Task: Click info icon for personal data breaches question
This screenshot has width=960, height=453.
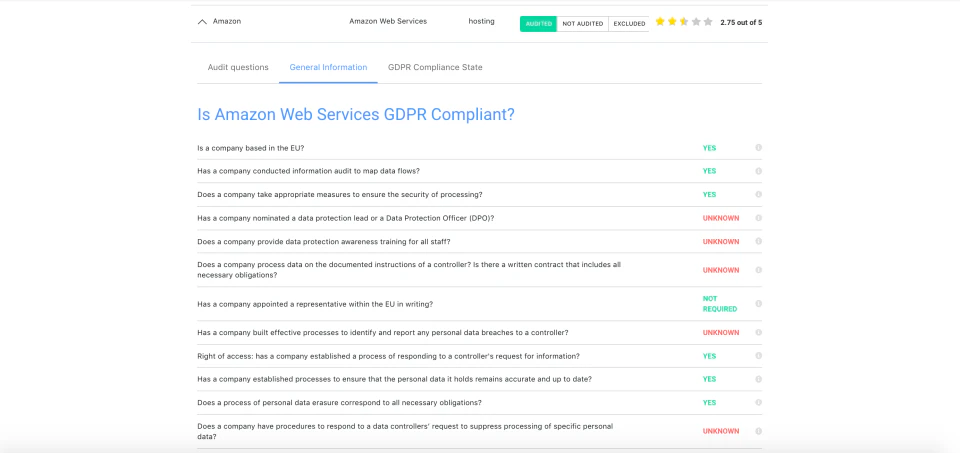Action: click(758, 333)
